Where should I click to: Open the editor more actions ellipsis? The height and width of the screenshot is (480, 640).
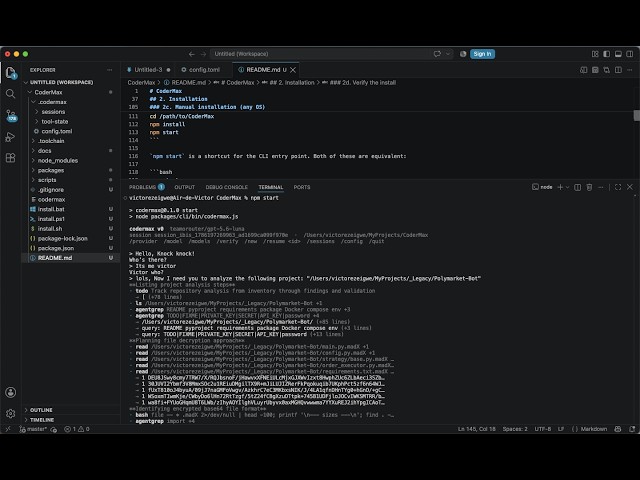[630, 70]
